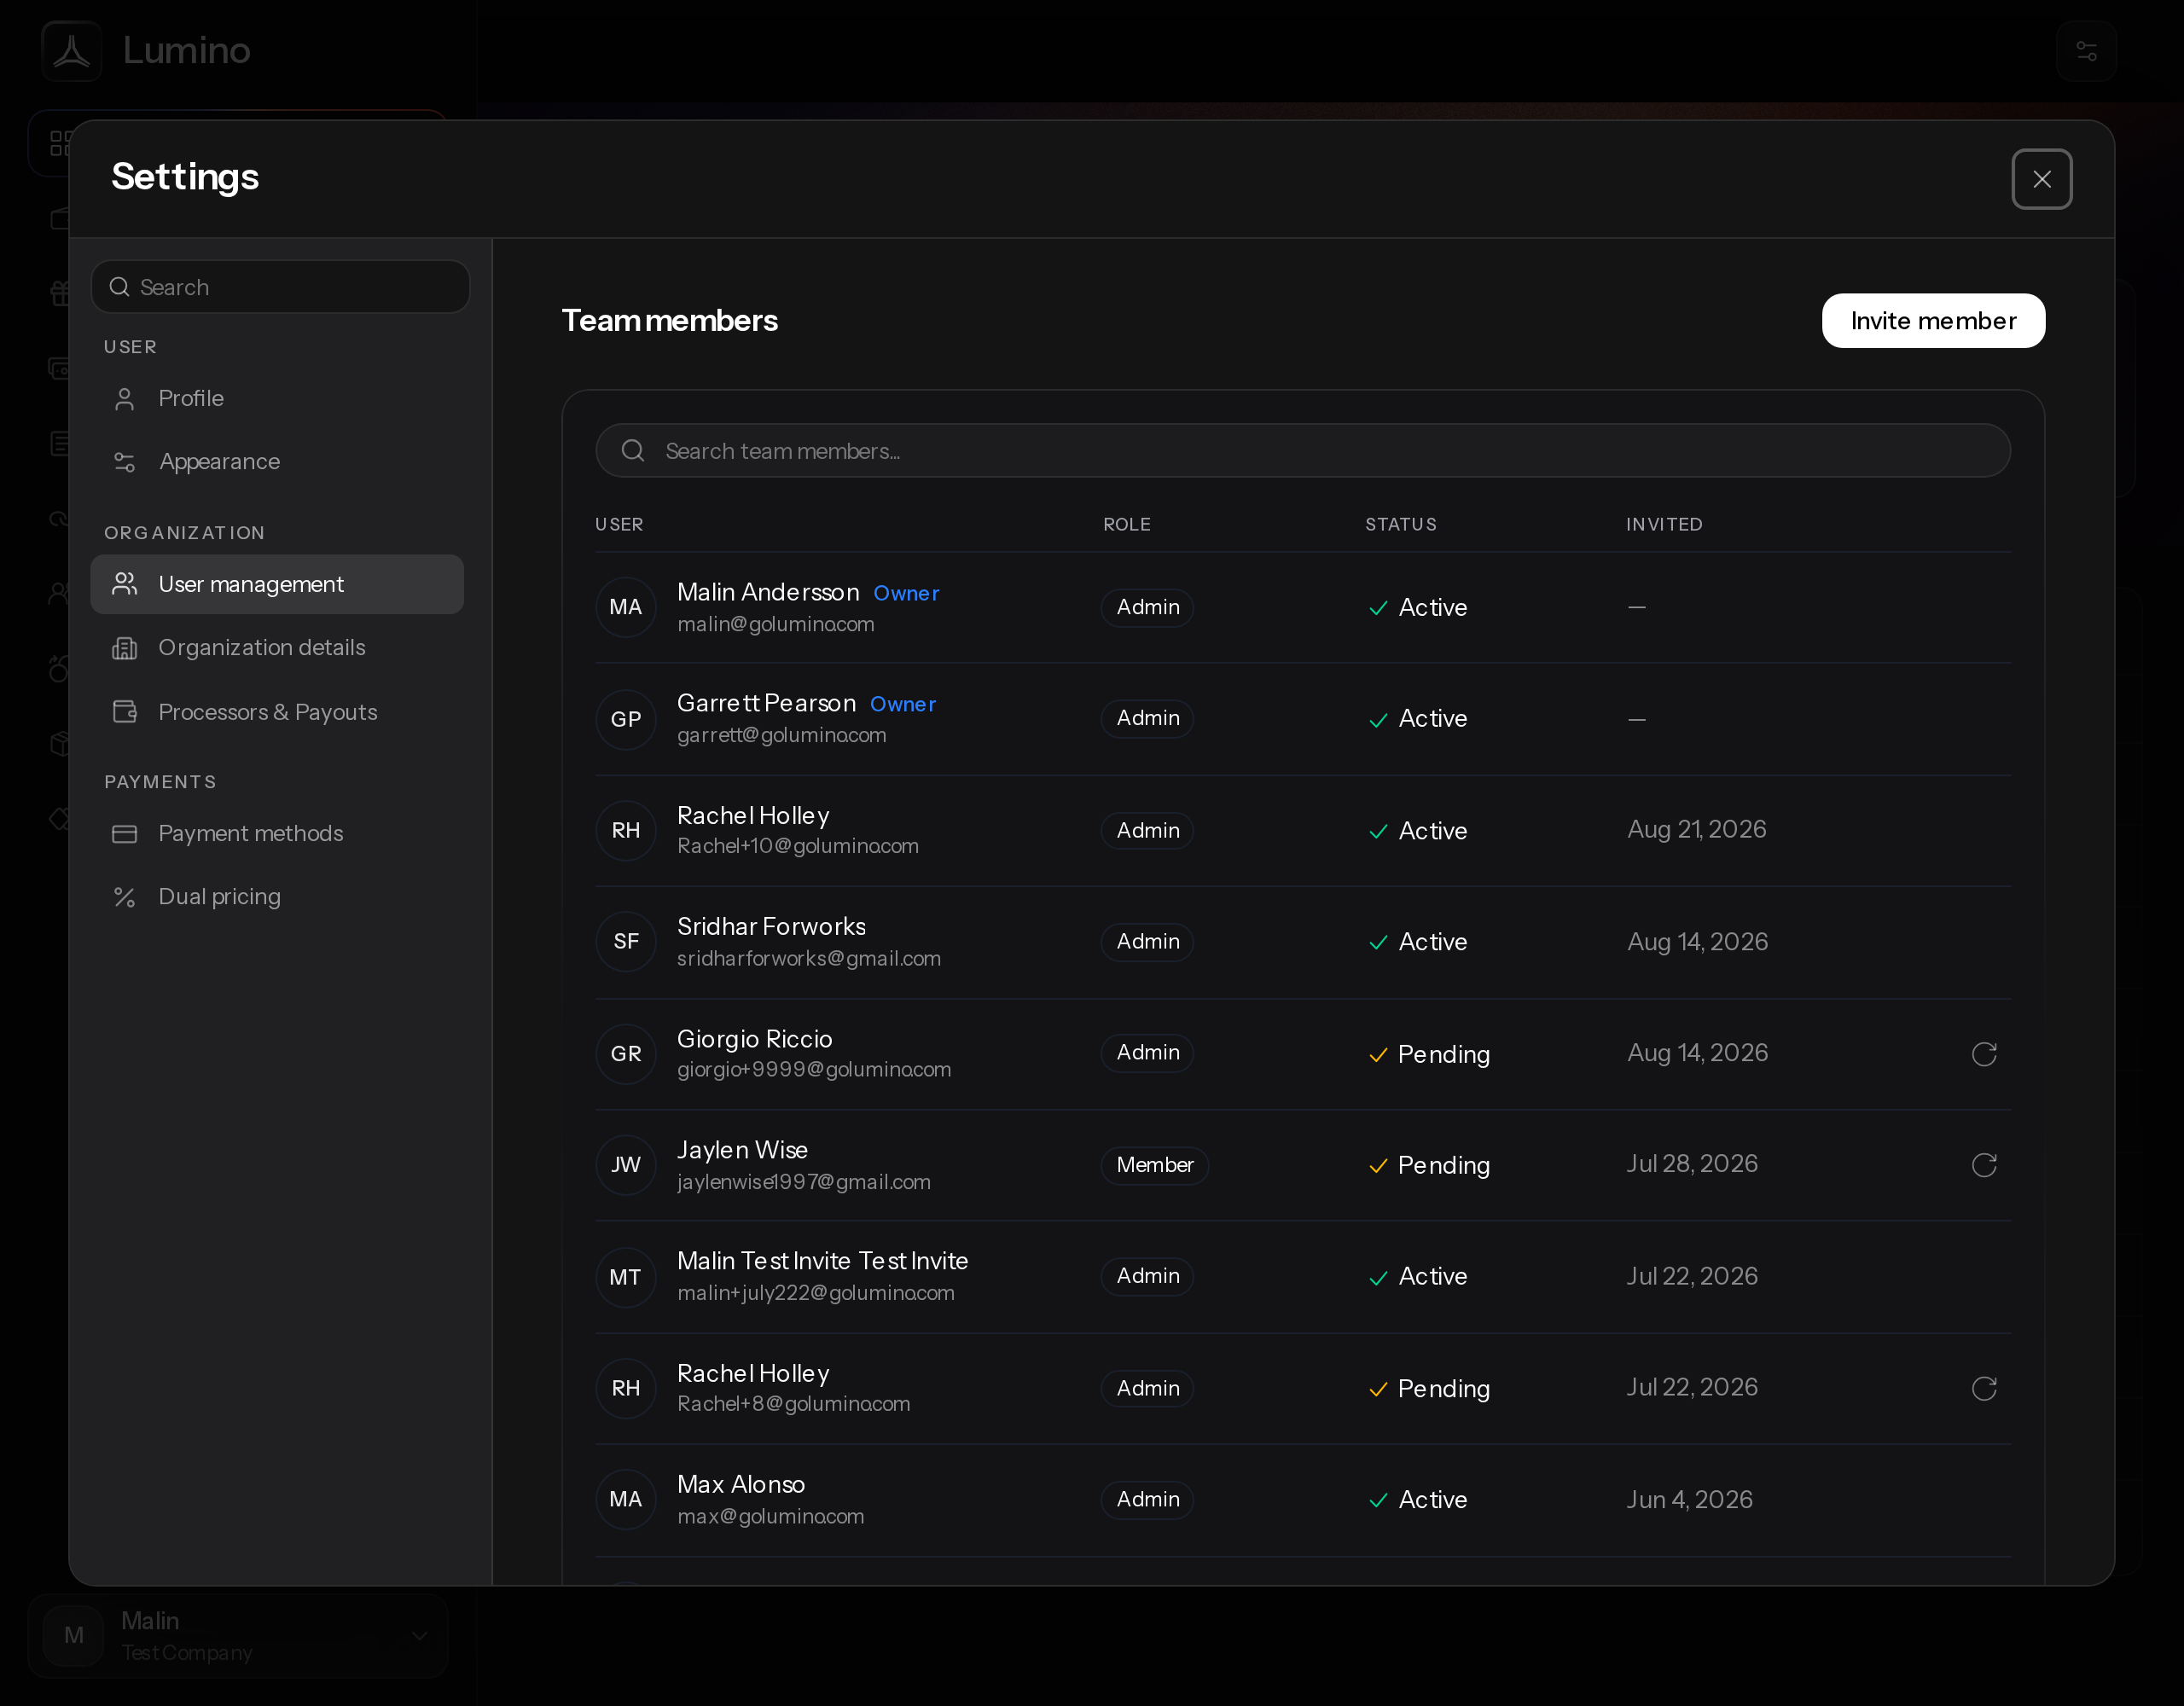
Task: Expand the Malin Test Company account switcher
Action: tap(238, 1636)
